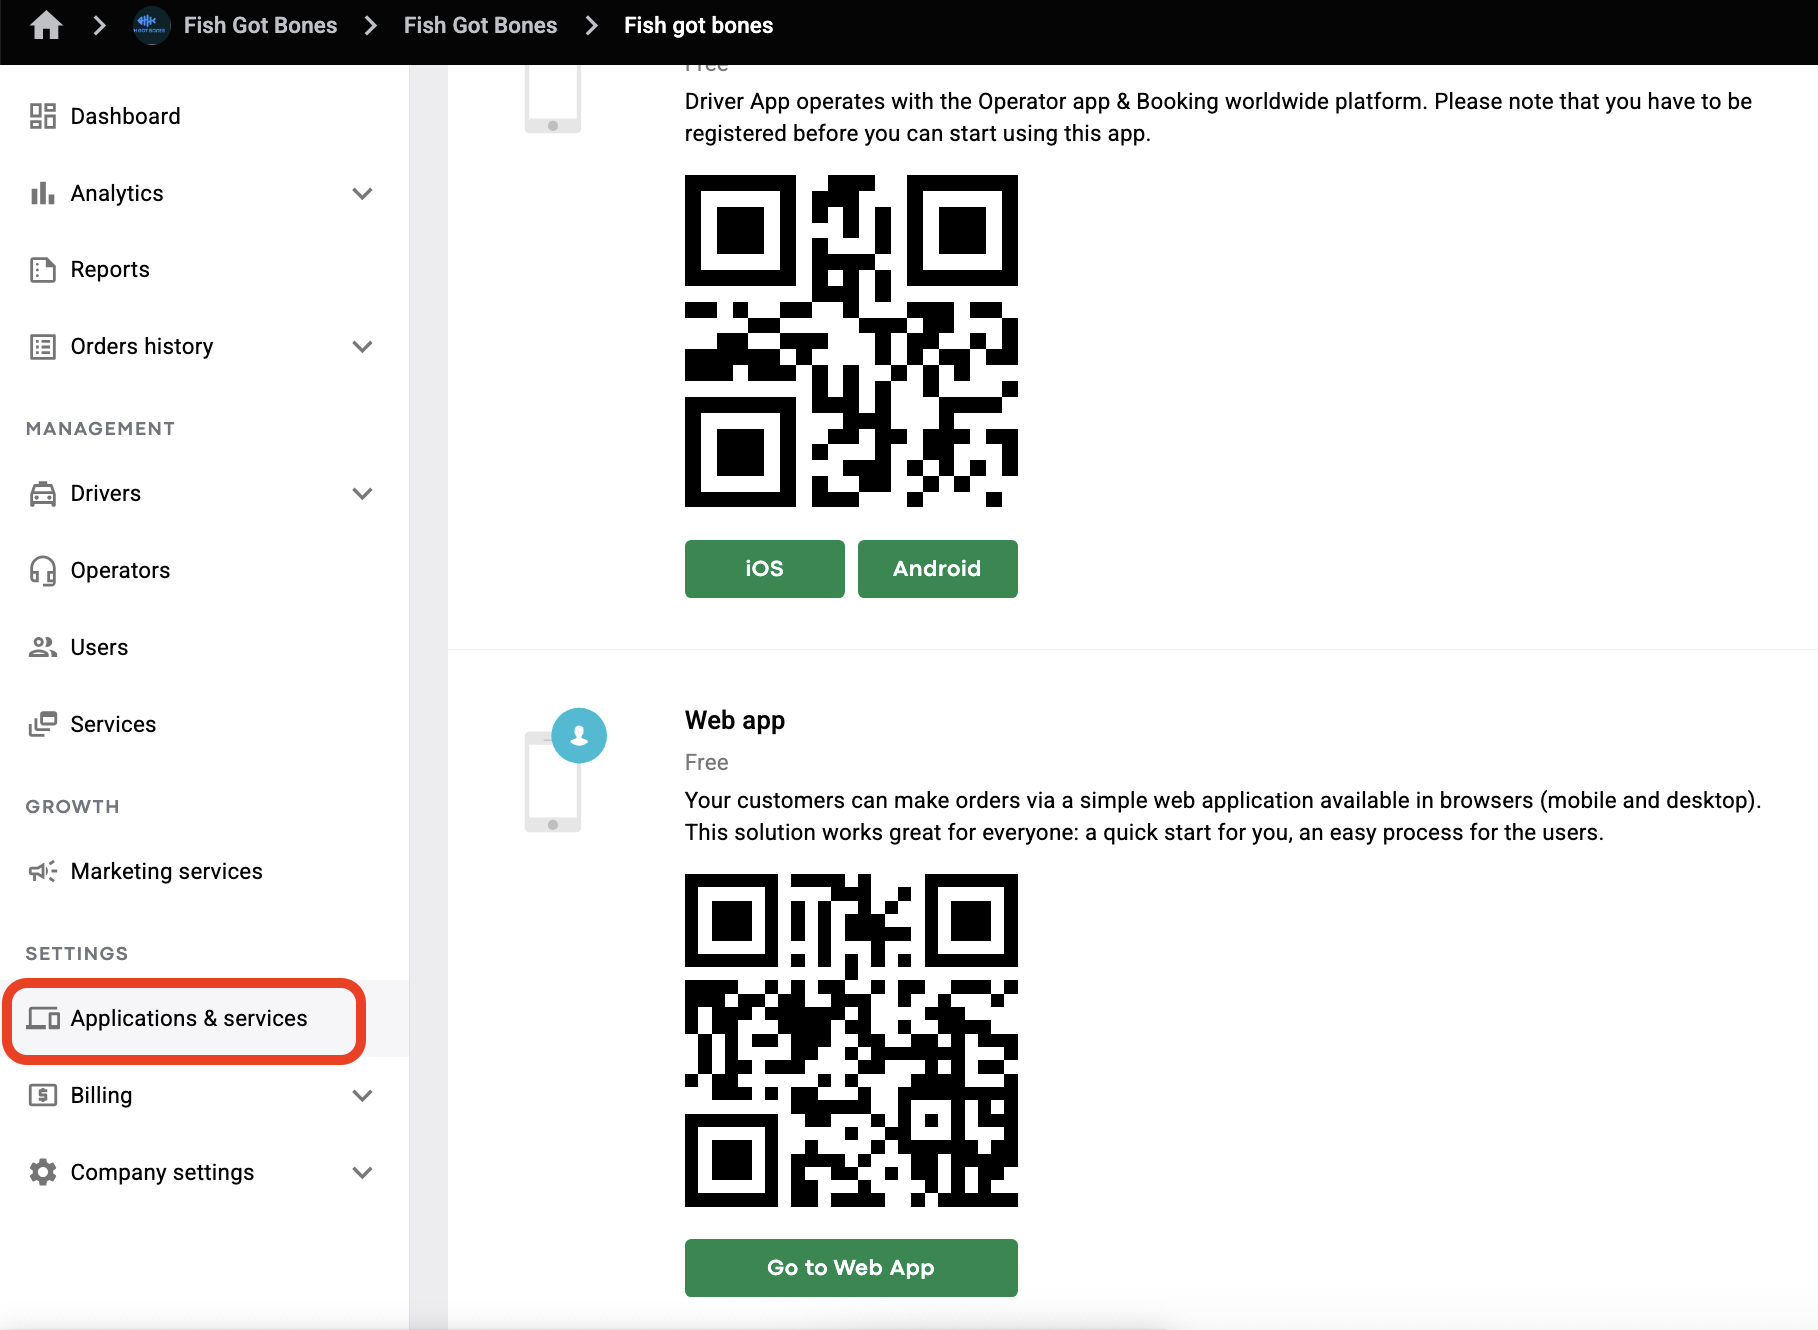Click the Reports document icon
This screenshot has width=1818, height=1330.
tap(42, 270)
